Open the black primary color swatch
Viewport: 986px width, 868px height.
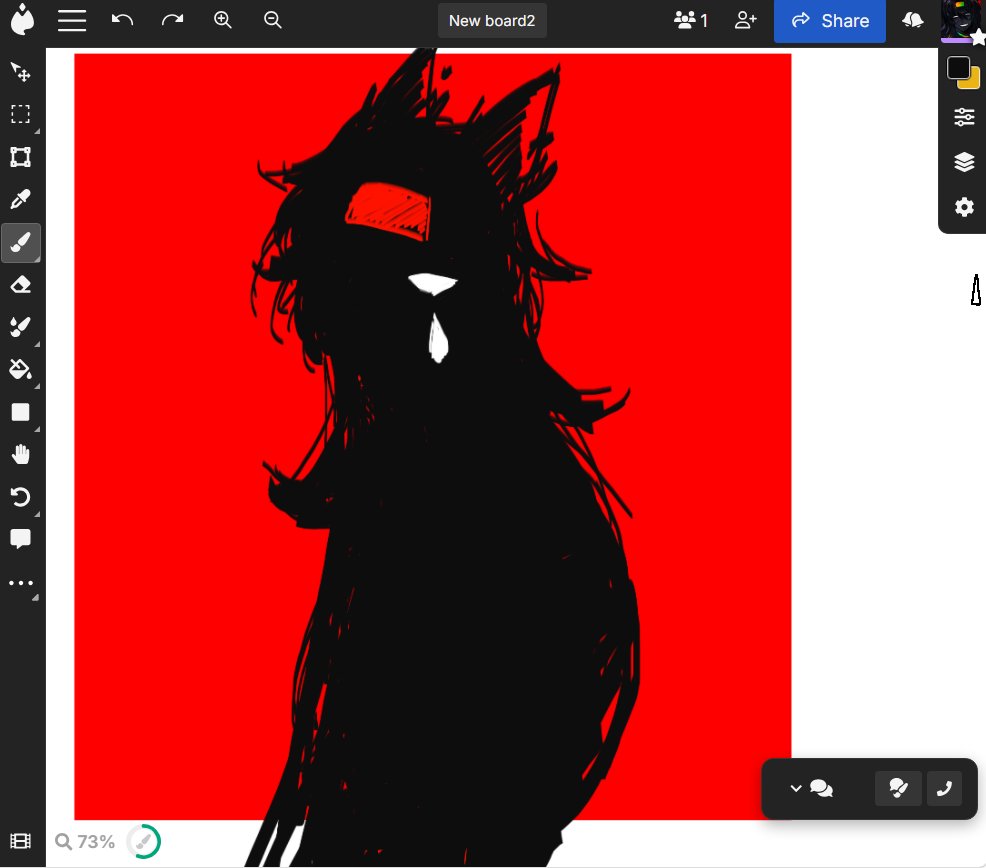958,67
